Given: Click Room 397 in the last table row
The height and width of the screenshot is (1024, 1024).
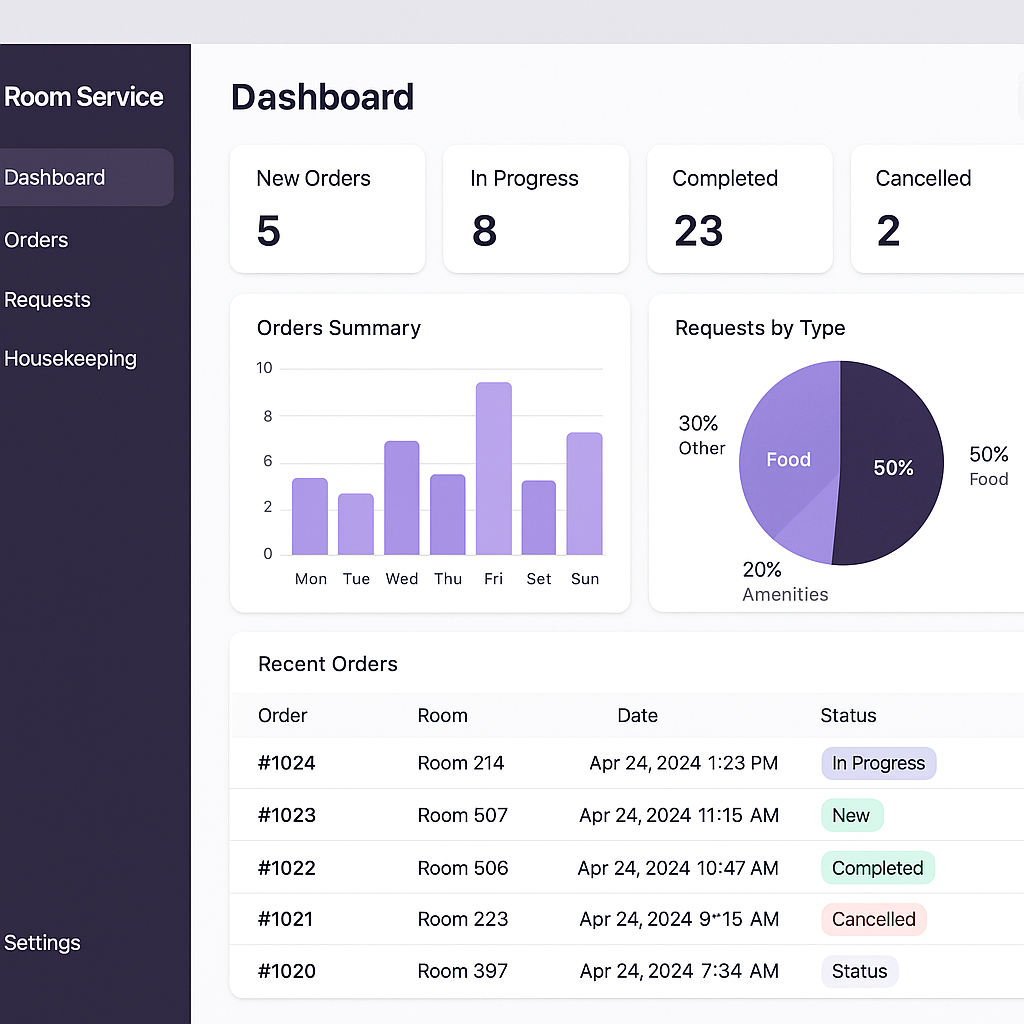Looking at the screenshot, I should [x=462, y=971].
